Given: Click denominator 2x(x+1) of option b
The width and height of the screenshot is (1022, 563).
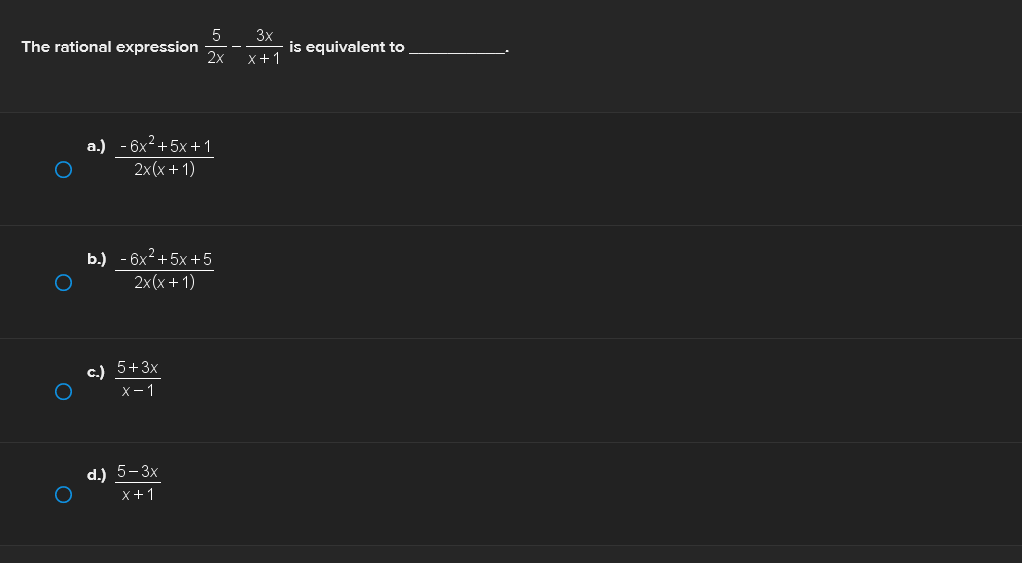Looking at the screenshot, I should coord(165,283).
